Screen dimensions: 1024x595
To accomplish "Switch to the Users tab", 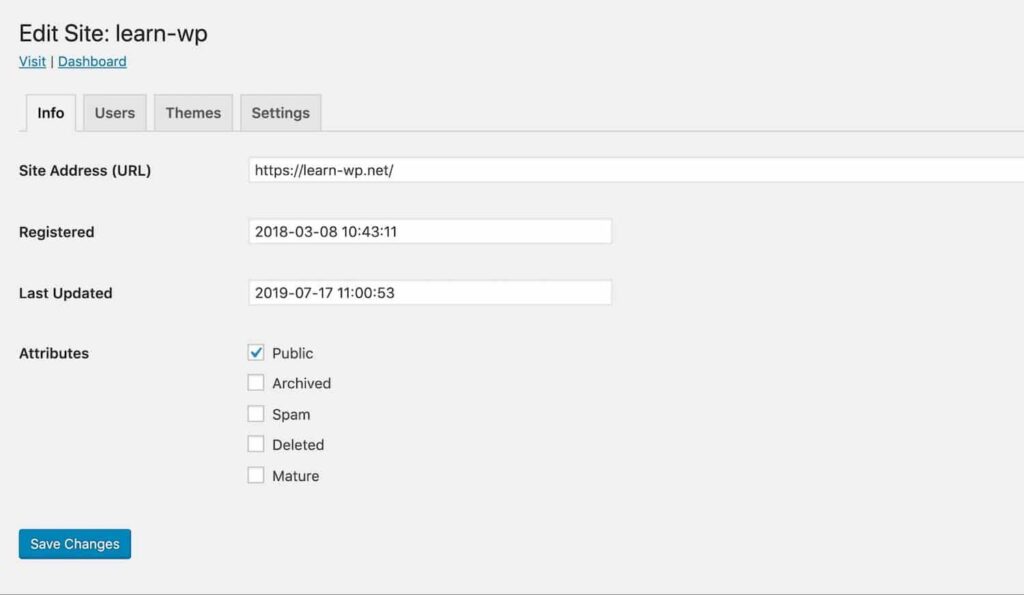I will point(114,113).
